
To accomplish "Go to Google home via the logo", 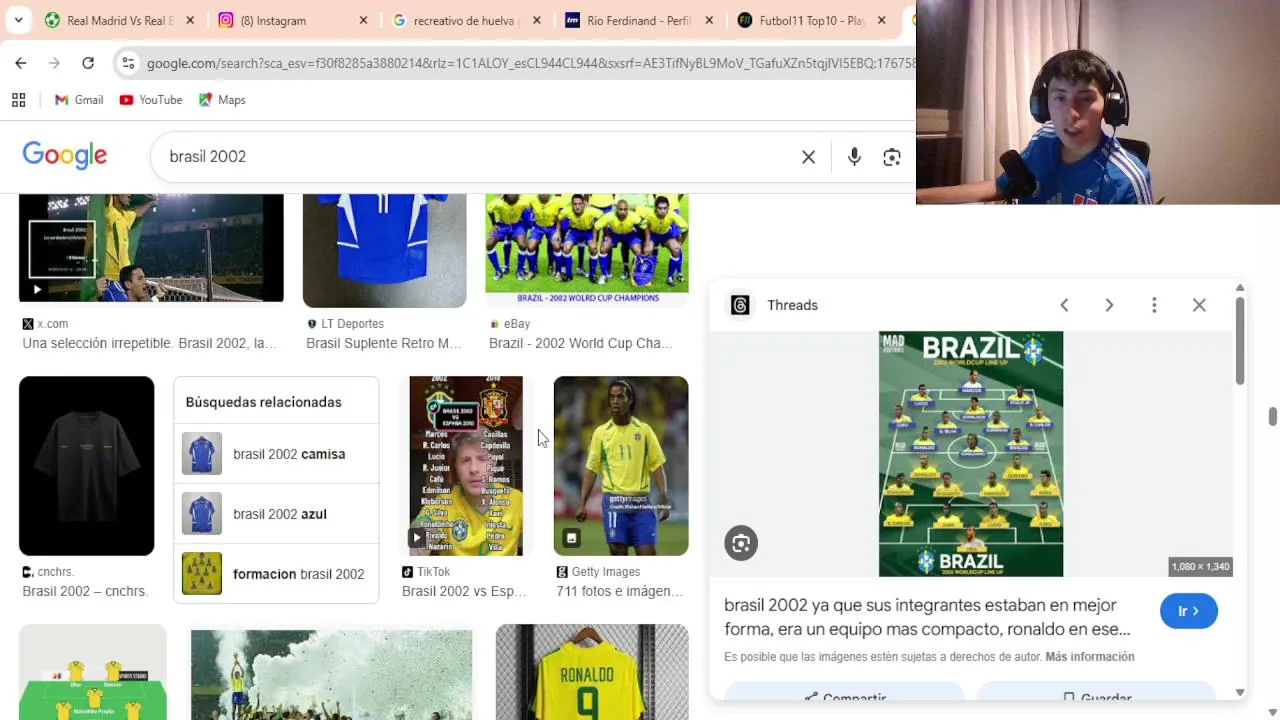I will (65, 156).
